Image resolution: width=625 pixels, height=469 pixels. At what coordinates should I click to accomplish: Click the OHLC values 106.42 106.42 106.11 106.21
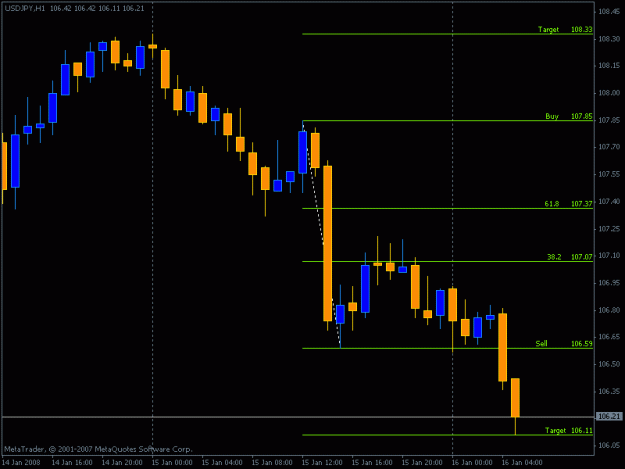(97, 8)
